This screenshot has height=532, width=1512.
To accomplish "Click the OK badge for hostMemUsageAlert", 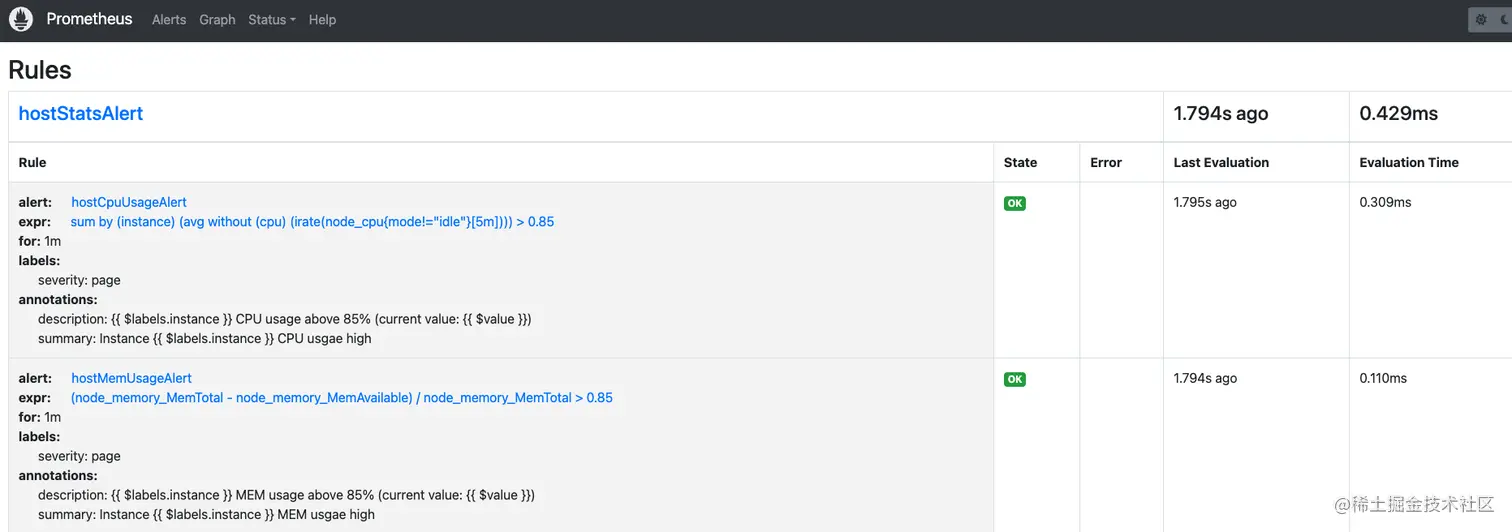I will pos(1015,379).
